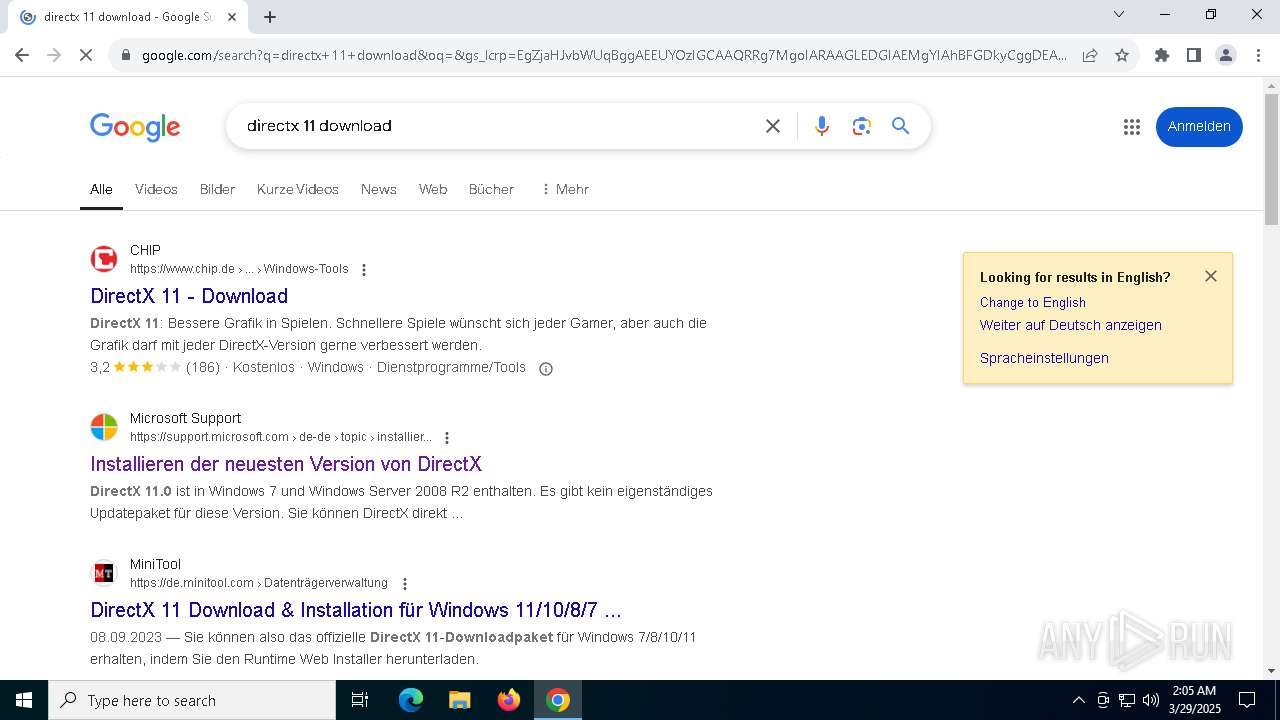
Task: Stop loading the page
Action: (x=86, y=55)
